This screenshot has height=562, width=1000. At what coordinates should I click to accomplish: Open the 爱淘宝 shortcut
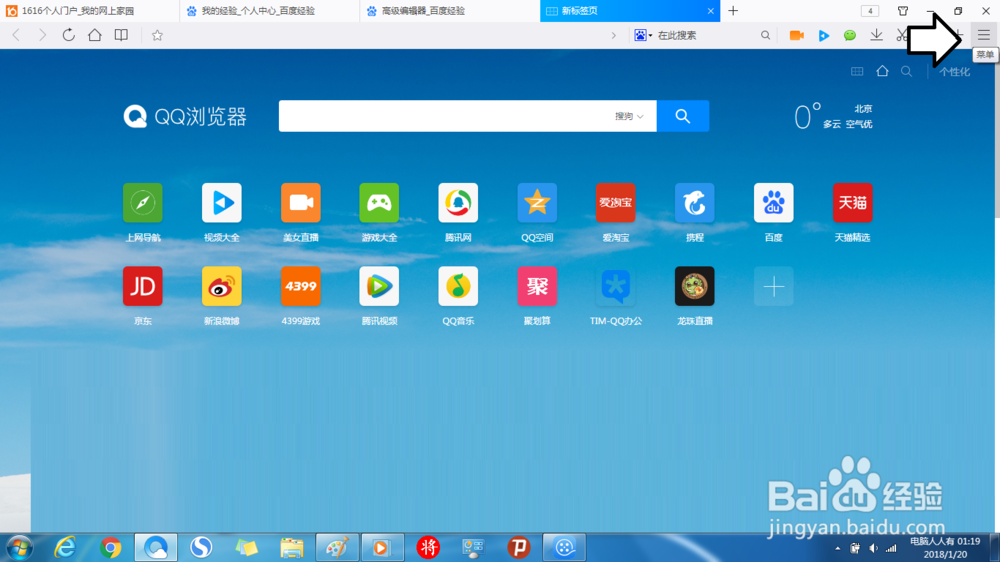pos(615,212)
